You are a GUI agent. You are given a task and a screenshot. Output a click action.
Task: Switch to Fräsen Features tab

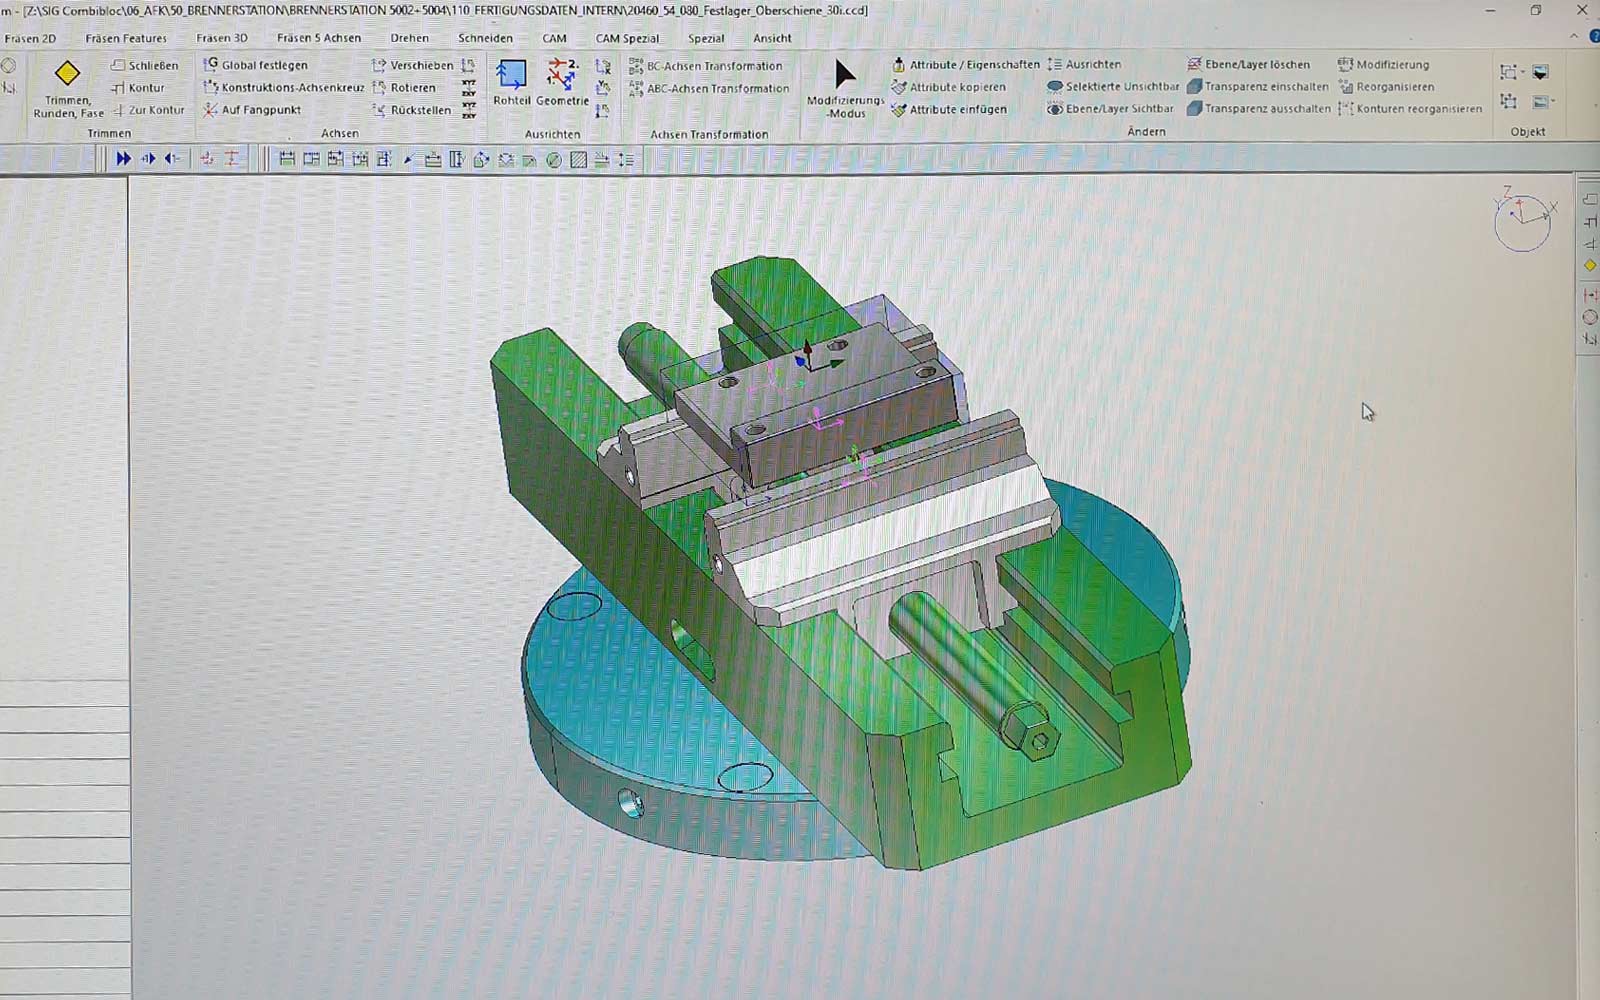126,38
